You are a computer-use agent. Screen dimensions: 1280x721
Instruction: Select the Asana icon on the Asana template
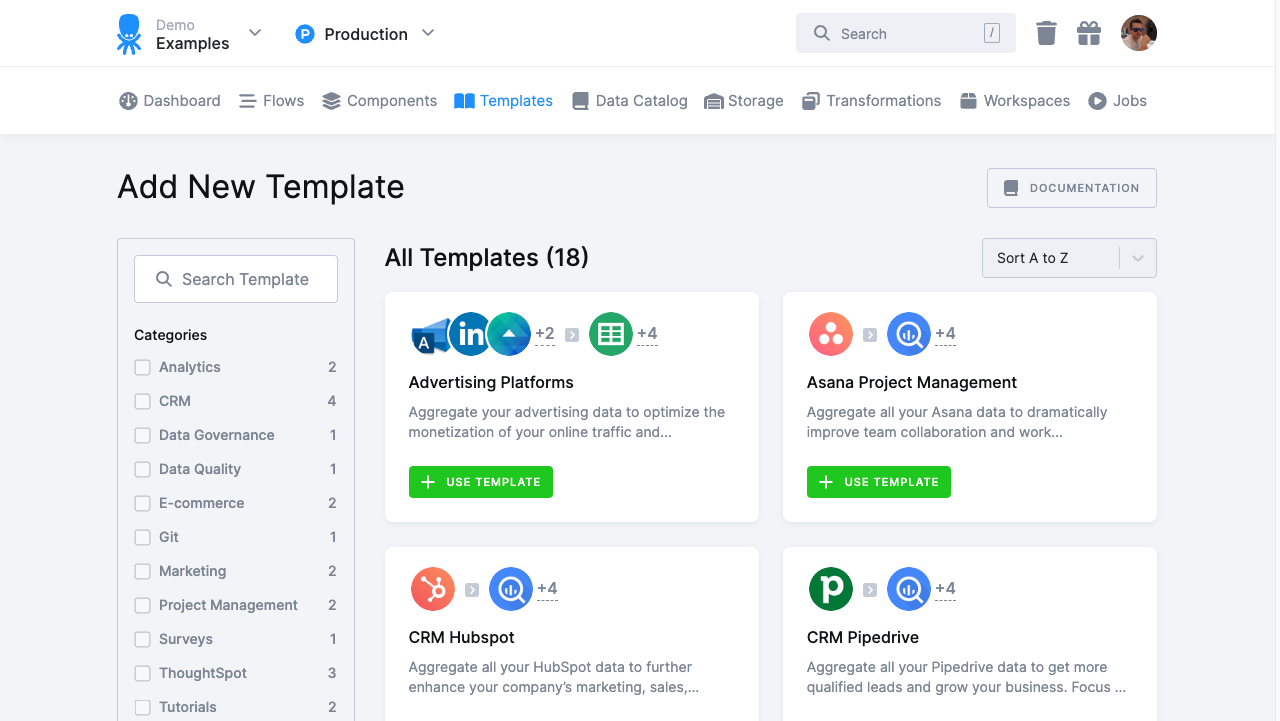(830, 334)
